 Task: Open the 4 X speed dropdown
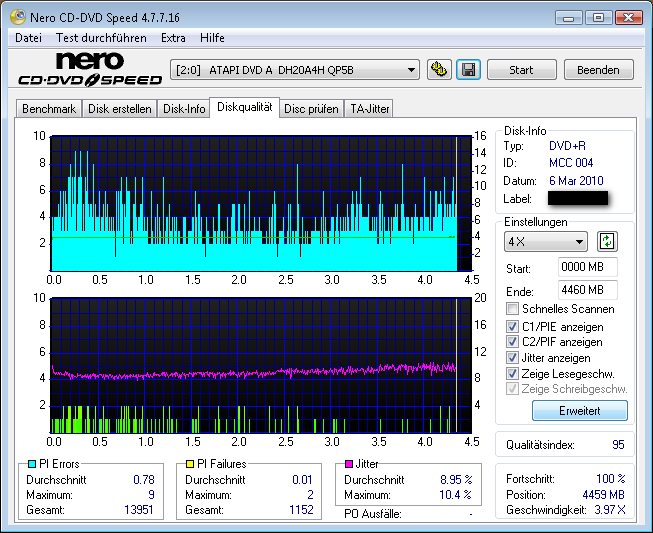point(546,242)
